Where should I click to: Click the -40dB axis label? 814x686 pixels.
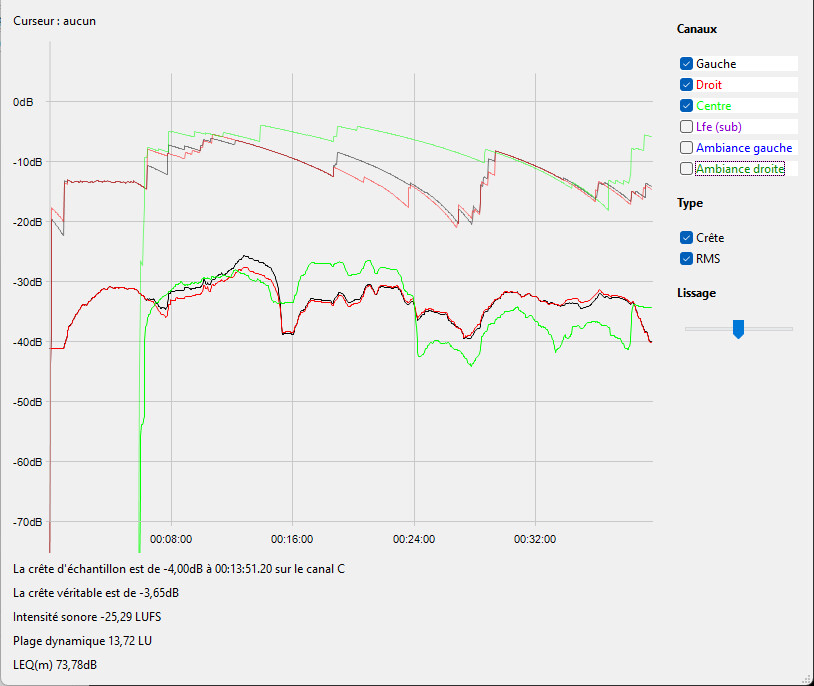click(28, 342)
